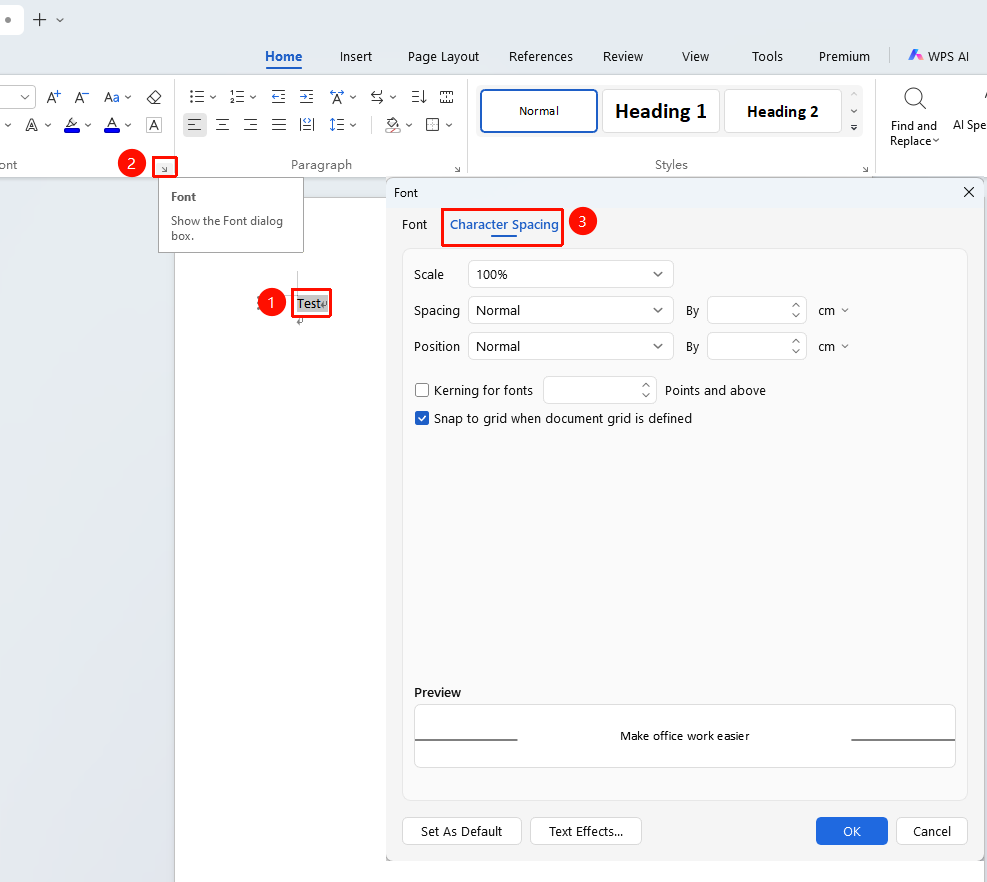987x882 pixels.
Task: Apply character border boxed A icon
Action: (x=154, y=125)
